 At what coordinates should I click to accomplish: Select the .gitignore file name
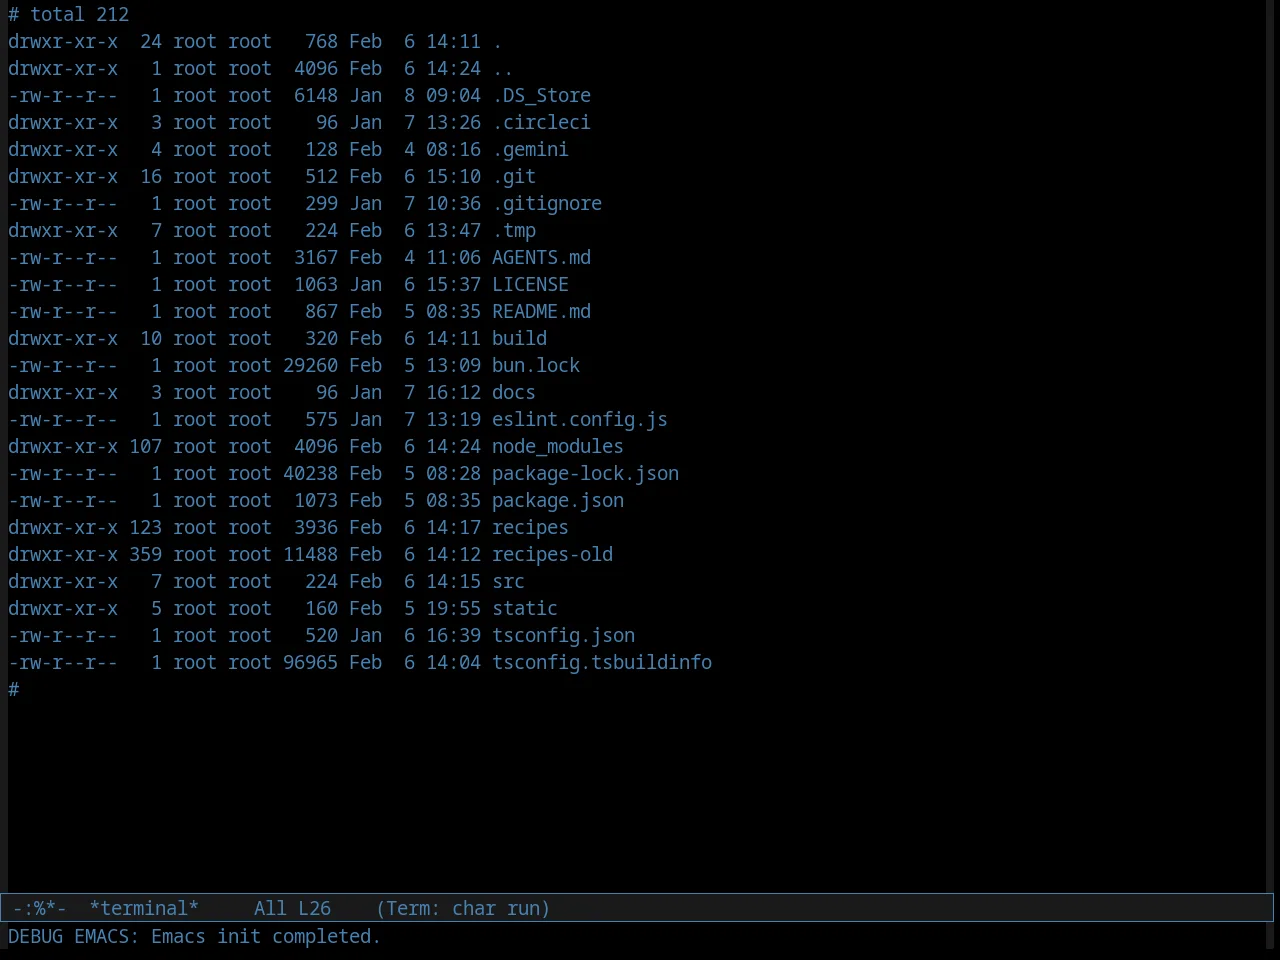(x=547, y=204)
